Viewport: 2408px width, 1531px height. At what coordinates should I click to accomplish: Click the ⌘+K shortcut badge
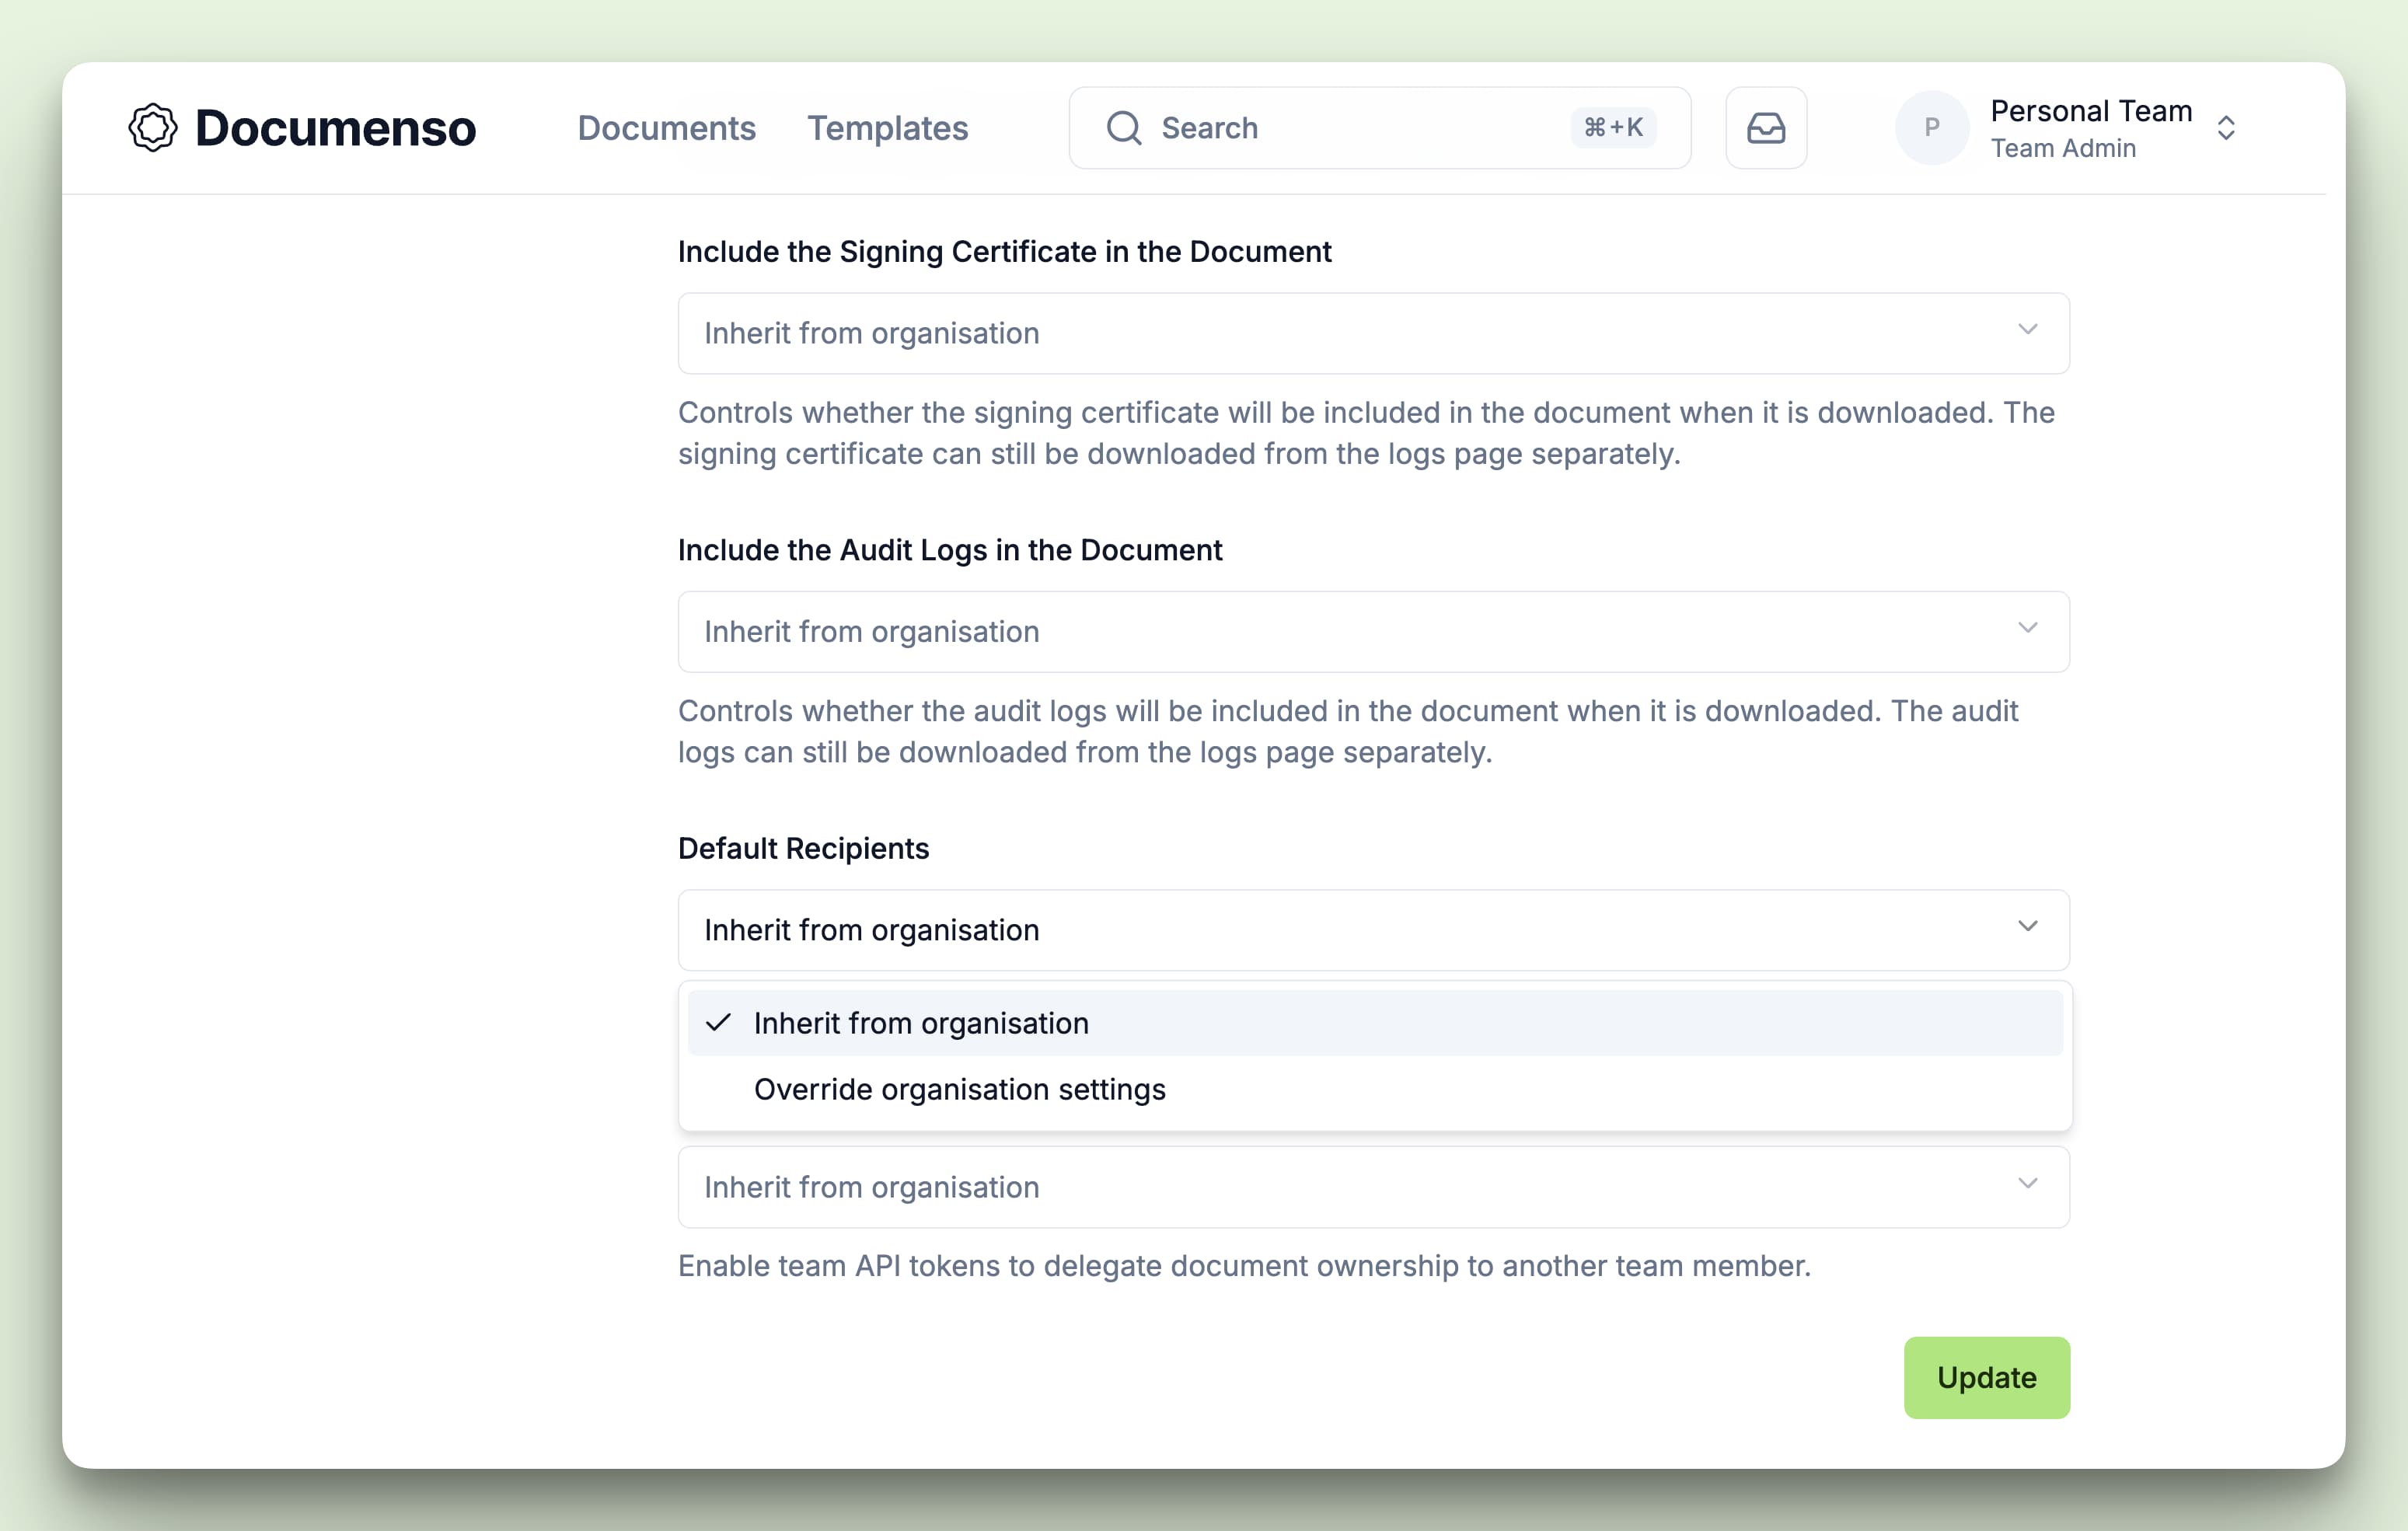coord(1612,127)
